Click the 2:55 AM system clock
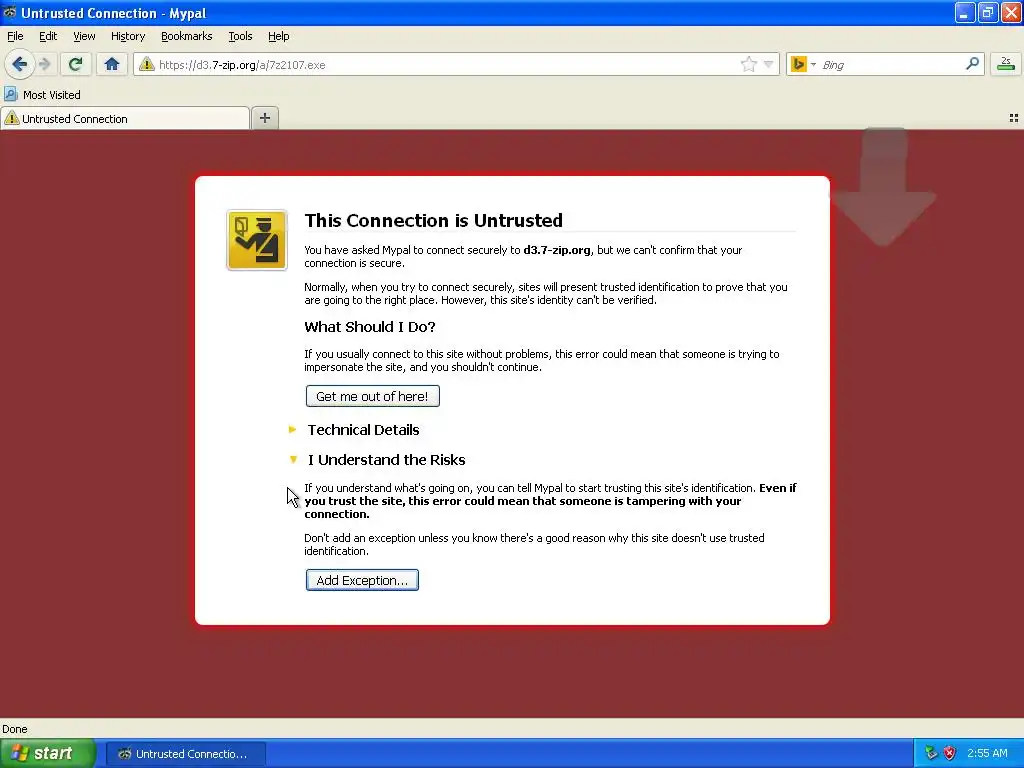 (987, 753)
